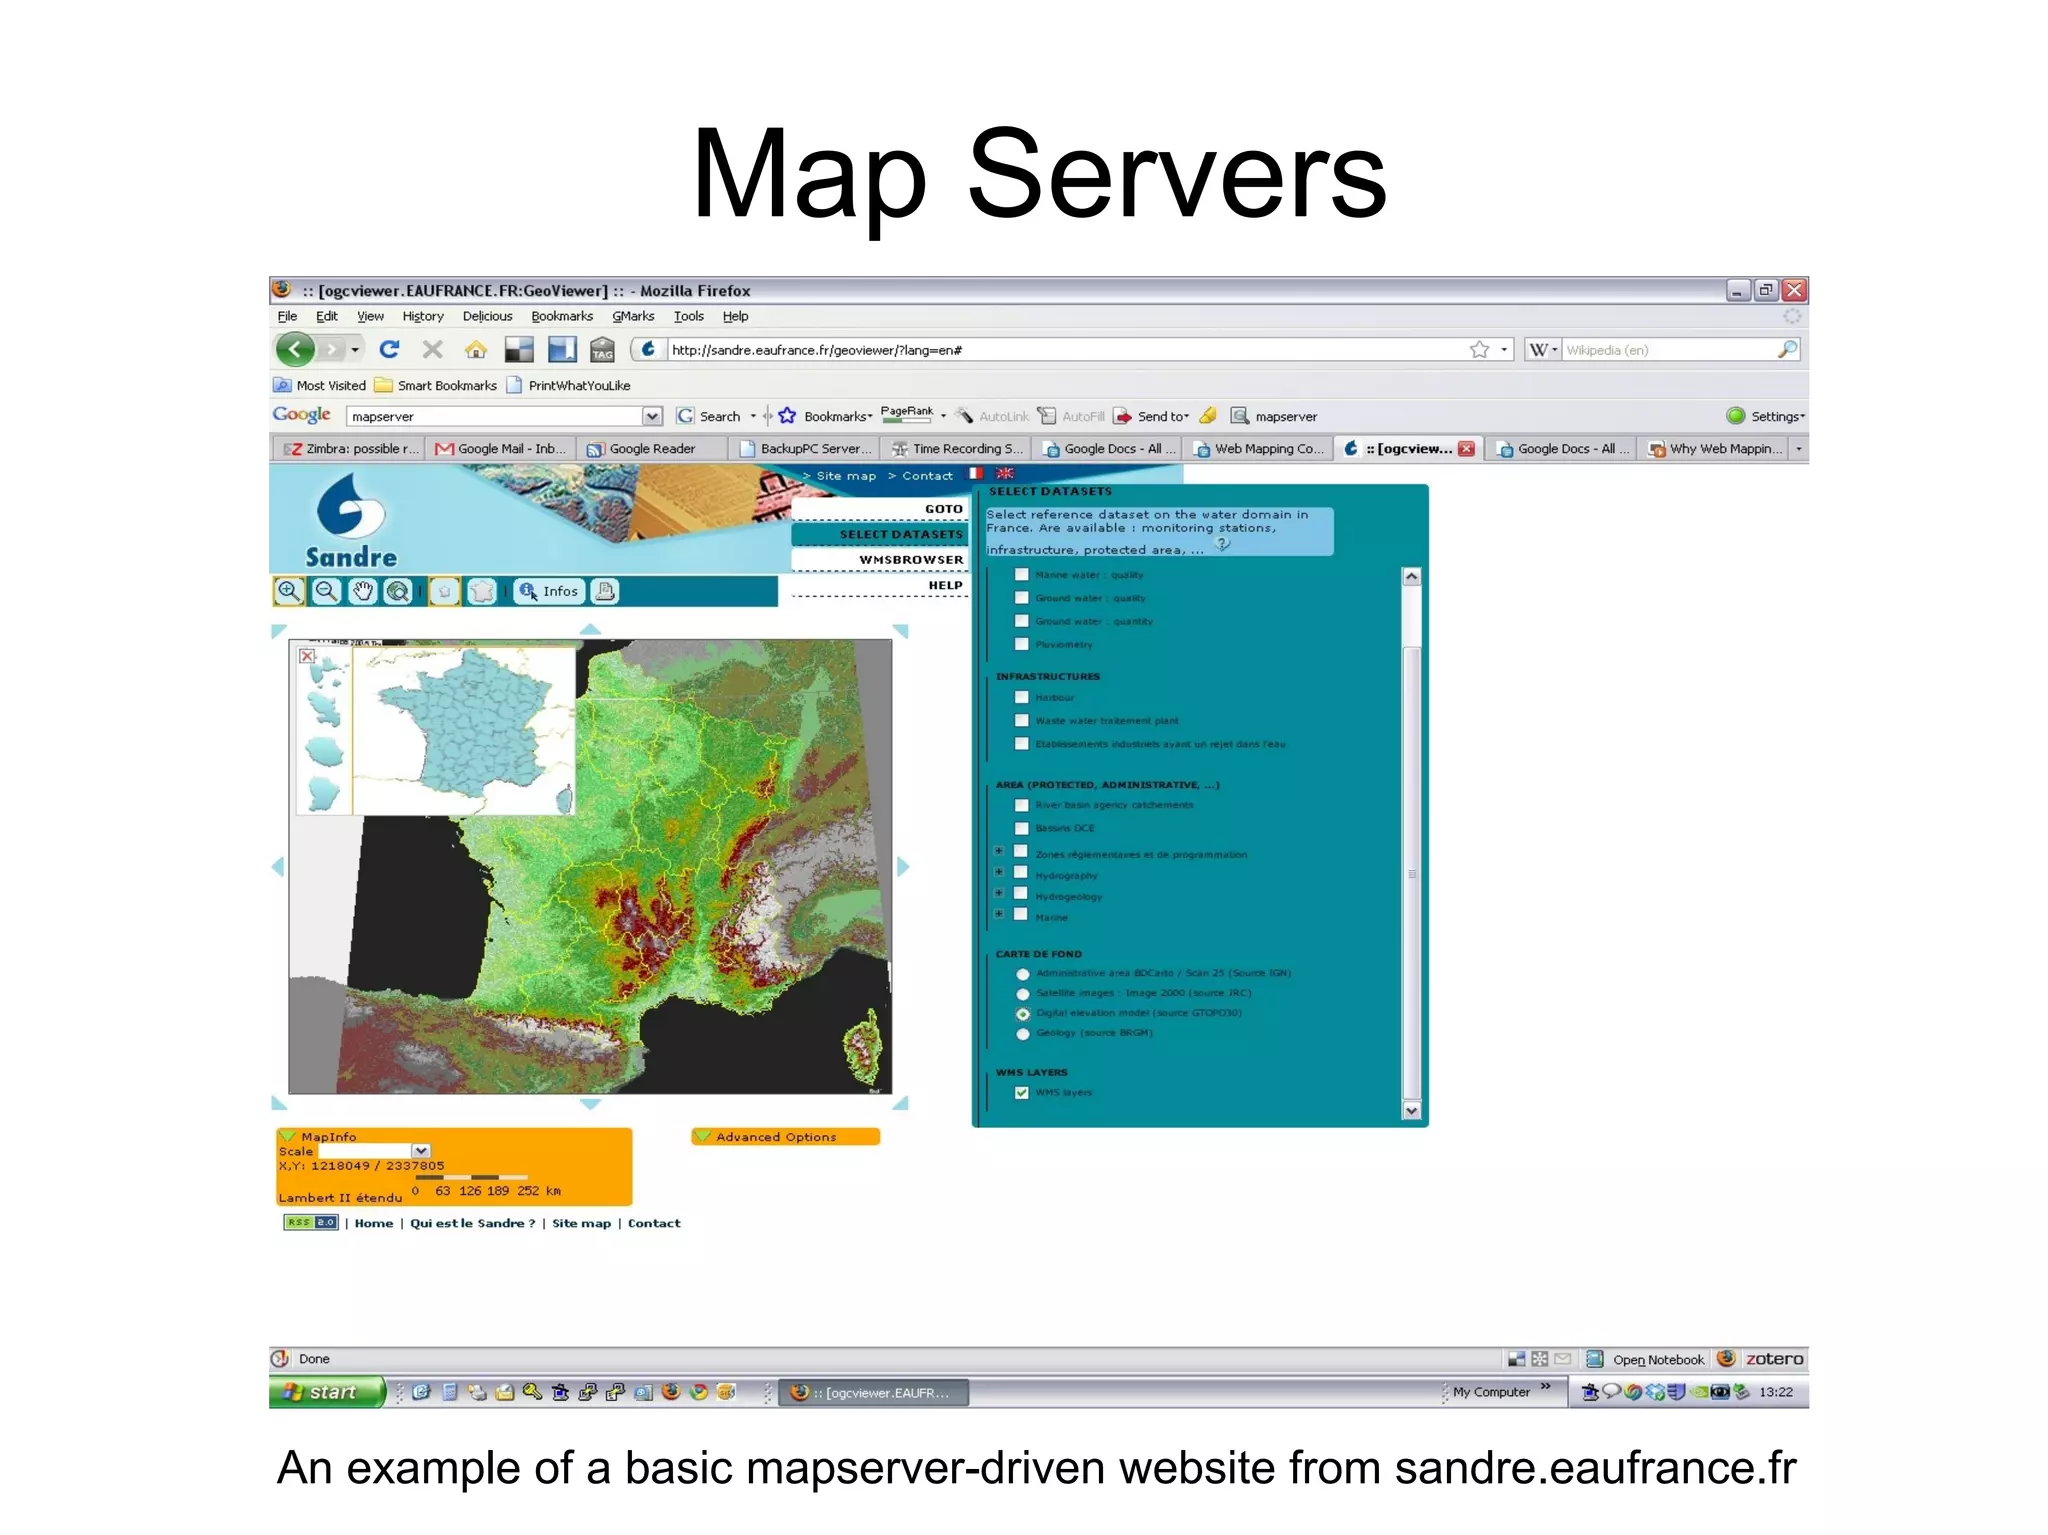2048x1535 pixels.
Task: Activate the Infos query tool
Action: coord(549,591)
